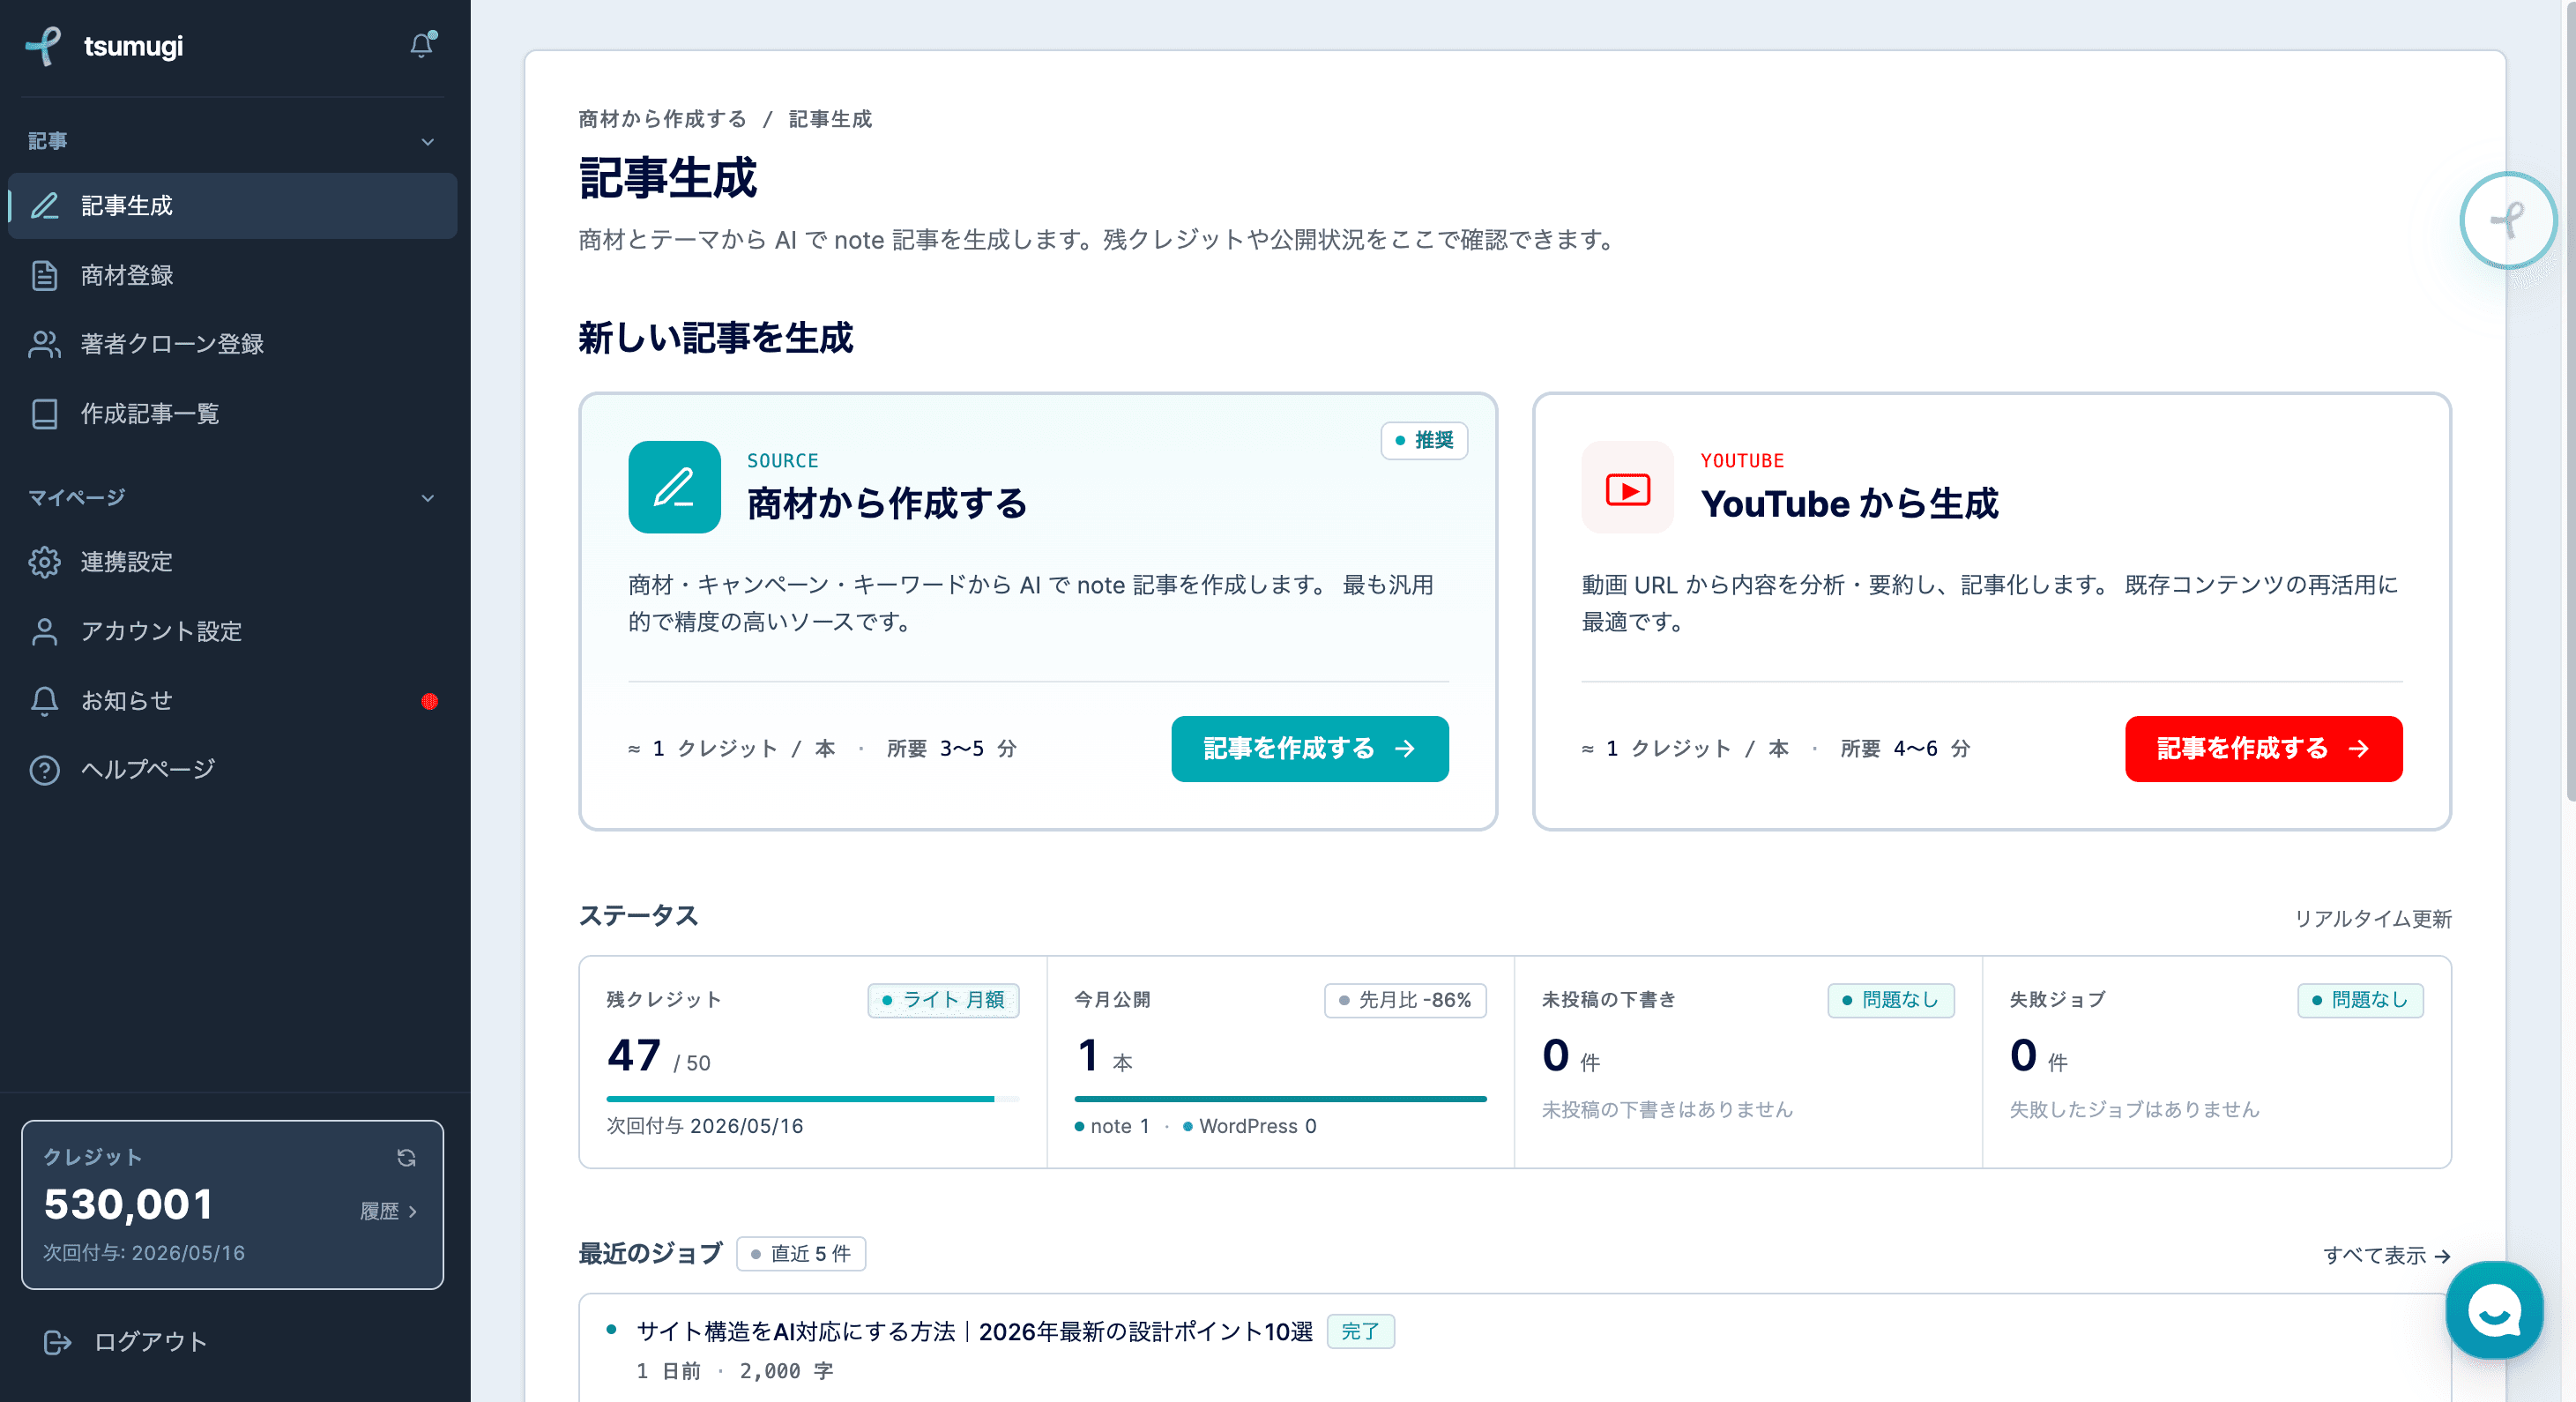Click the 記事生成 breadcrumb
This screenshot has height=1402, width=2576.
click(830, 119)
